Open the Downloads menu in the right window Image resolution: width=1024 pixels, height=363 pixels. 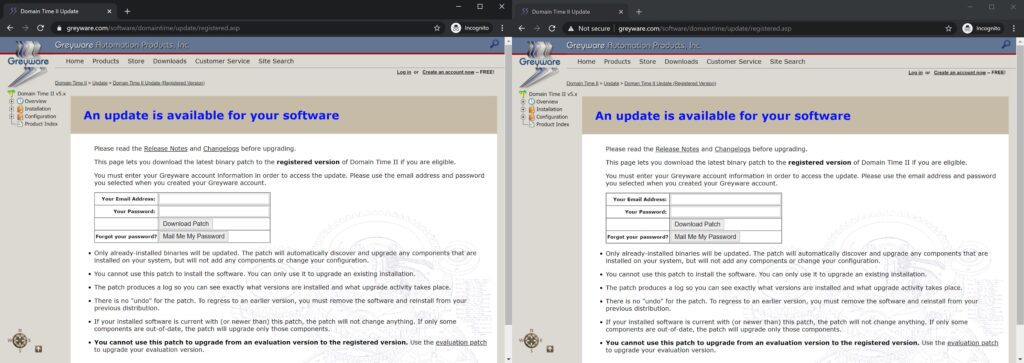pyautogui.click(x=681, y=61)
